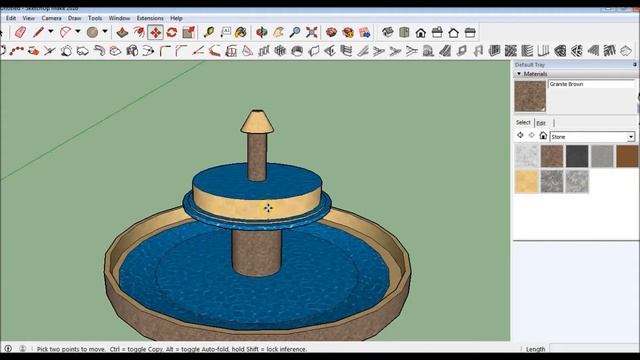Switch to Iso view
The width and height of the screenshot is (640, 360).
[x=387, y=32]
